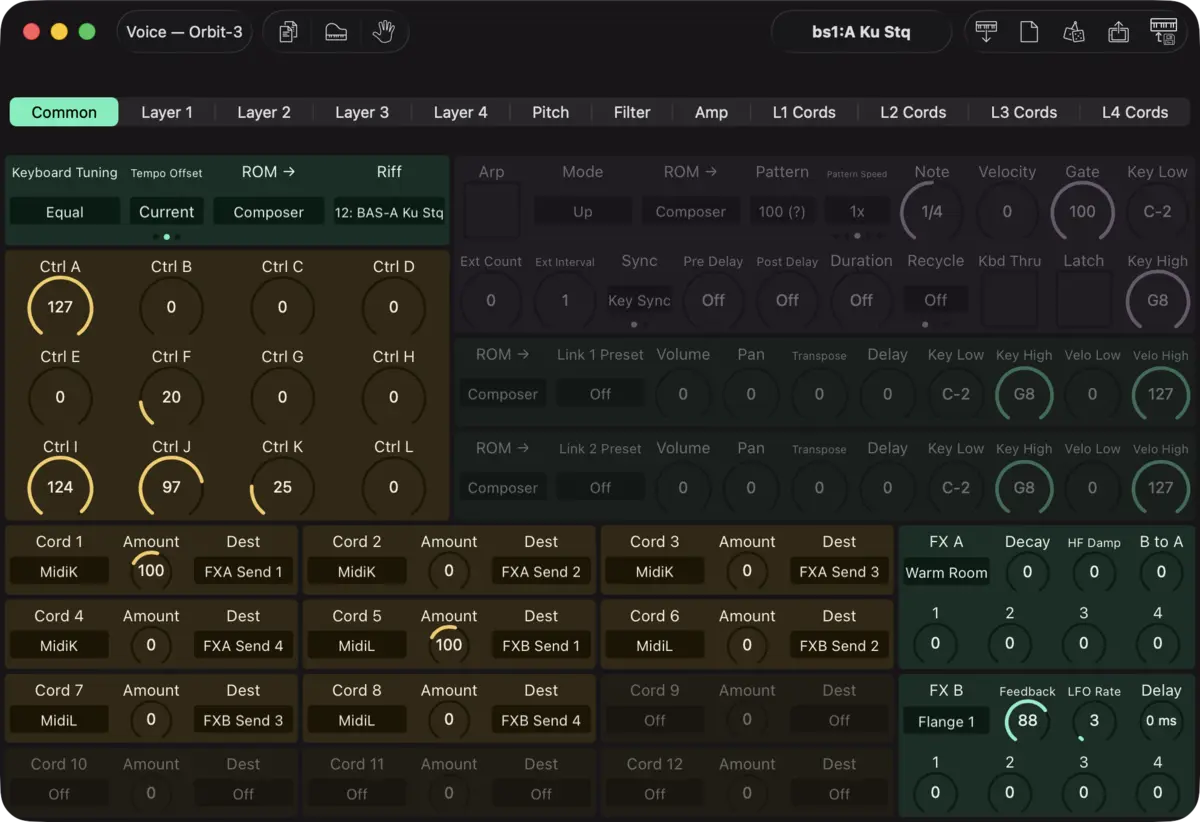Click the bs1:A Ku Stq preset name

tap(861, 32)
